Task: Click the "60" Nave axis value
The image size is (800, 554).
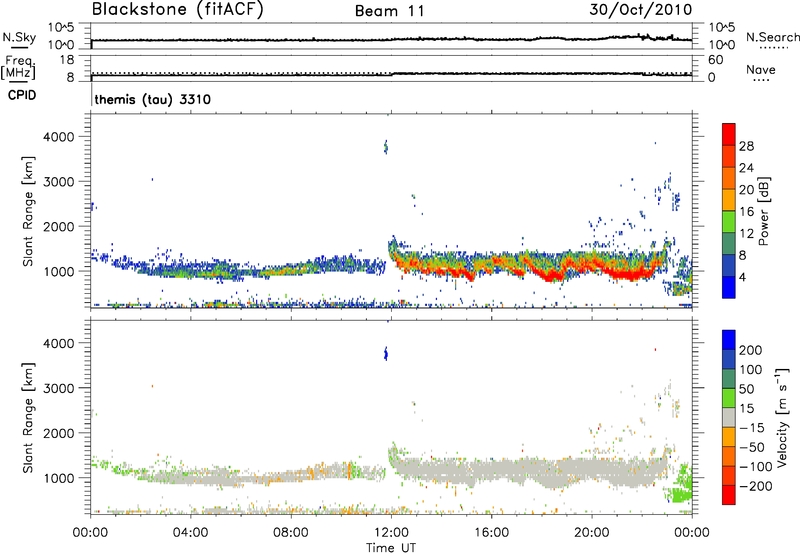Action: (x=715, y=60)
